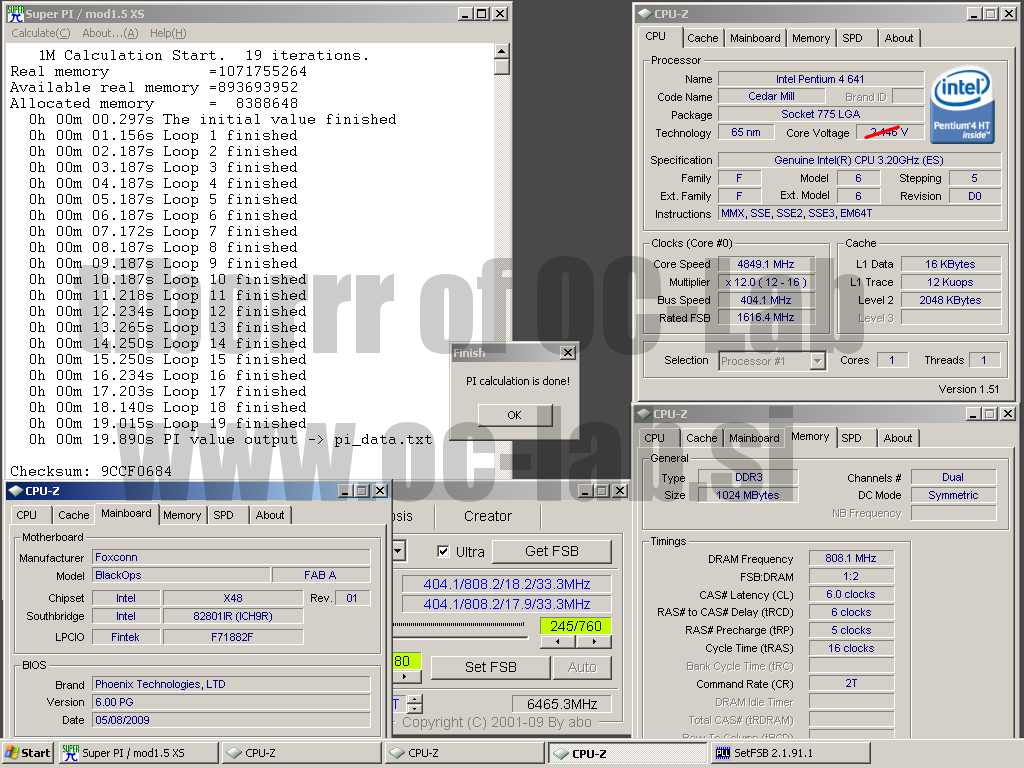Click the Multiplier value x 12.0 ( 12 - 16 )

(766, 282)
